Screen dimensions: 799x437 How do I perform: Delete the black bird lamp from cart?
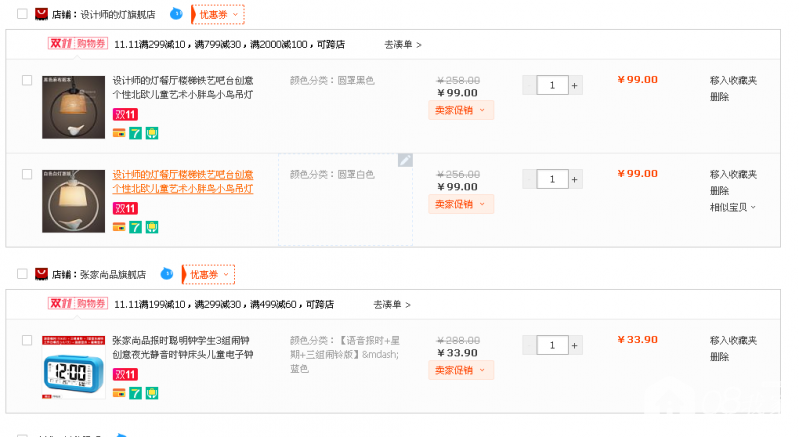[719, 97]
